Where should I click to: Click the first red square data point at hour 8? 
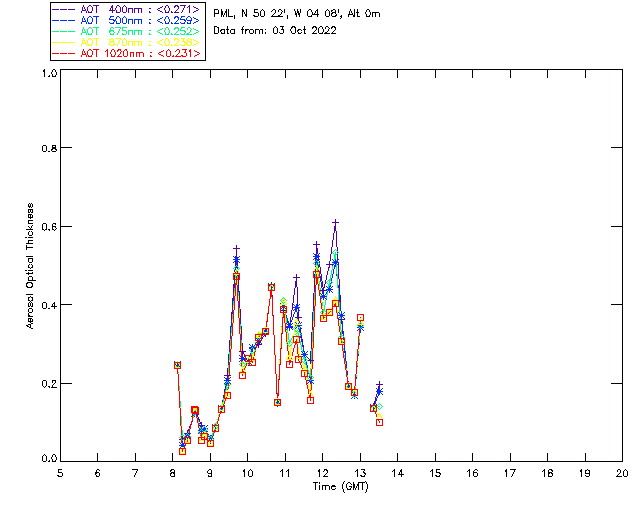click(x=177, y=365)
